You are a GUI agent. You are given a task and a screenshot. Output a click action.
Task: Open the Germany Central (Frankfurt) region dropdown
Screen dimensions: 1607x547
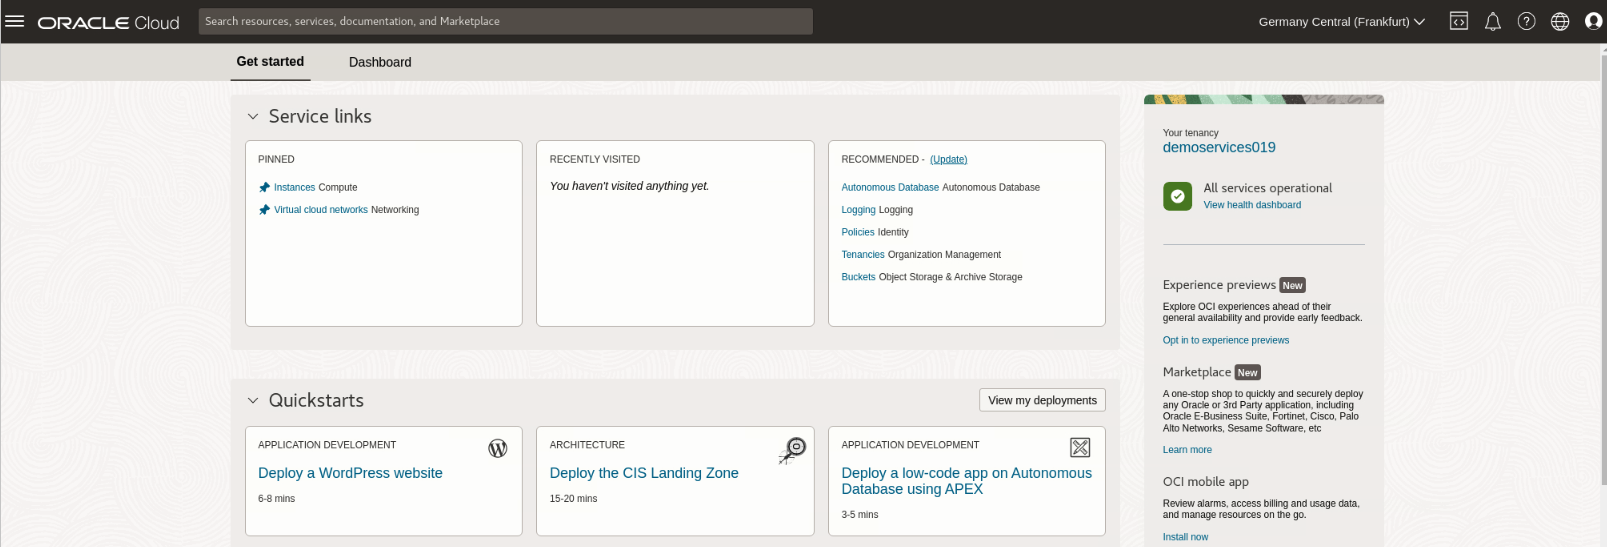[x=1341, y=21]
